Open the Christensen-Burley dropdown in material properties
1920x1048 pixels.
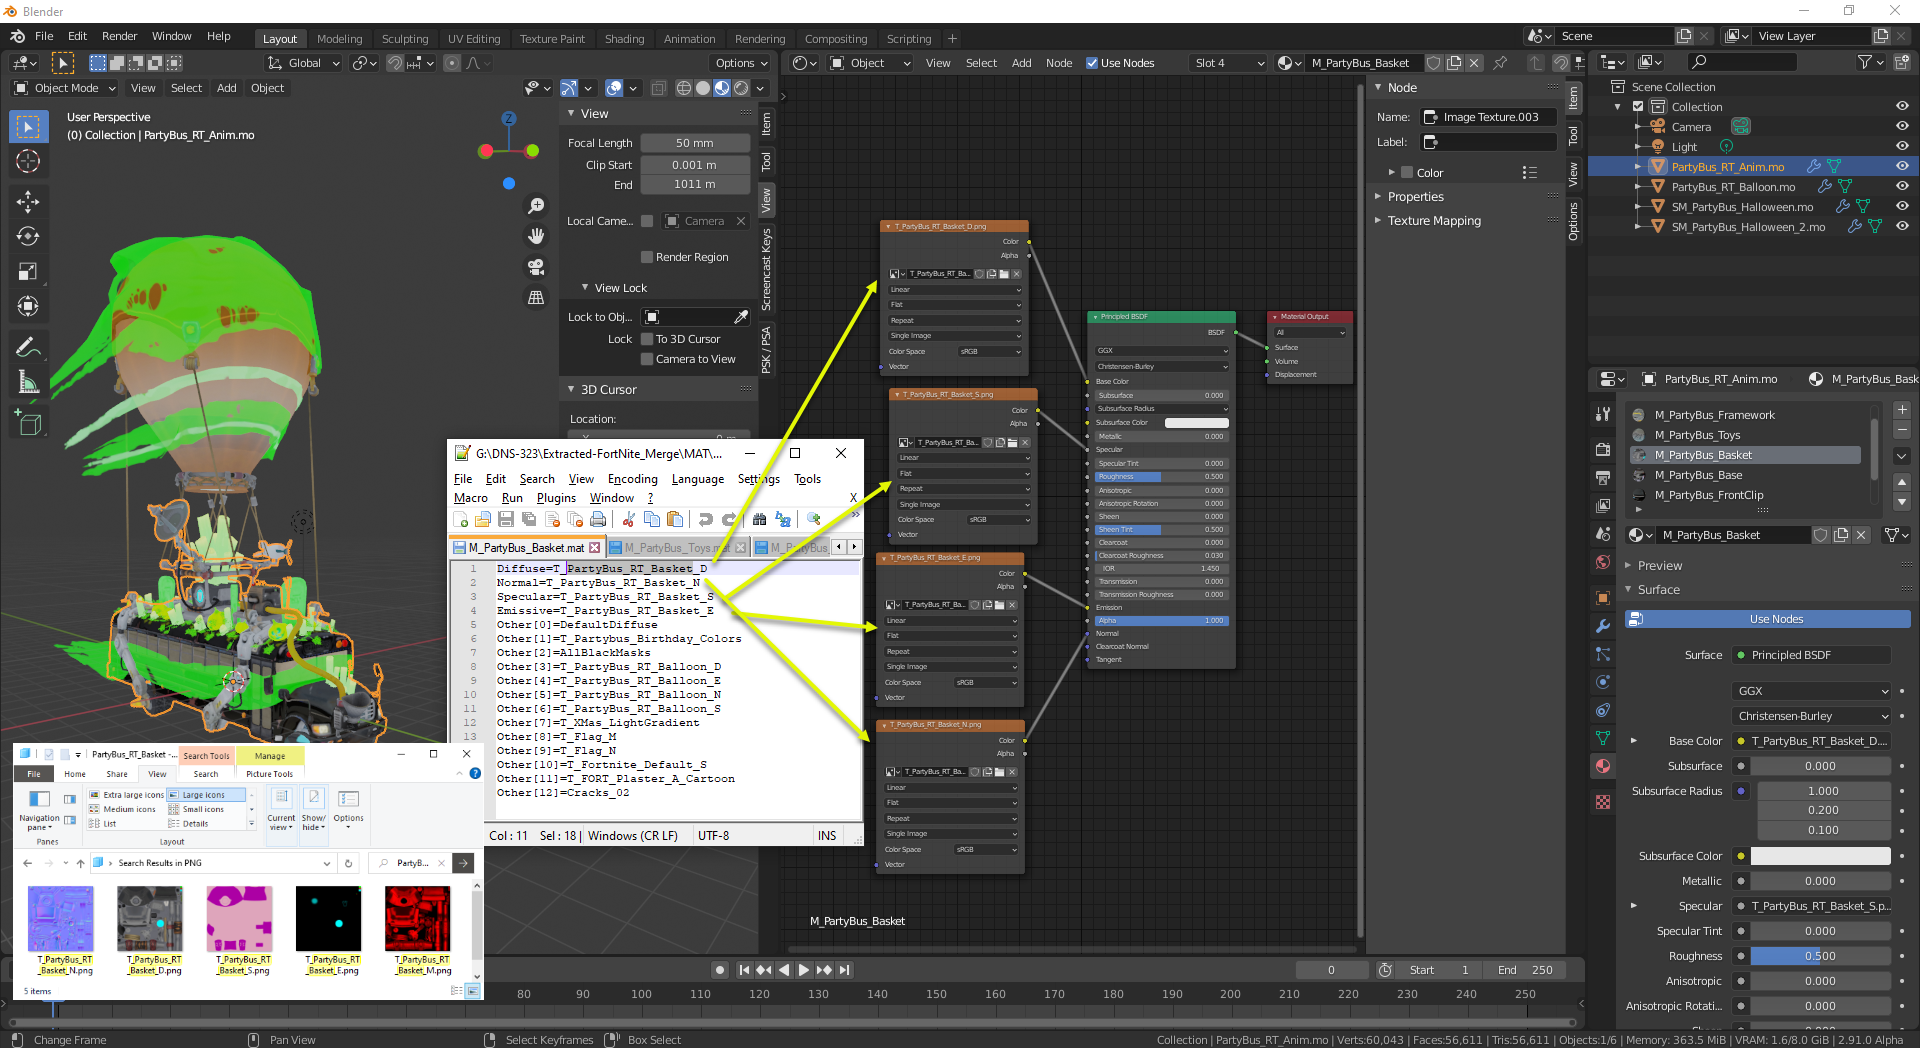(1812, 716)
